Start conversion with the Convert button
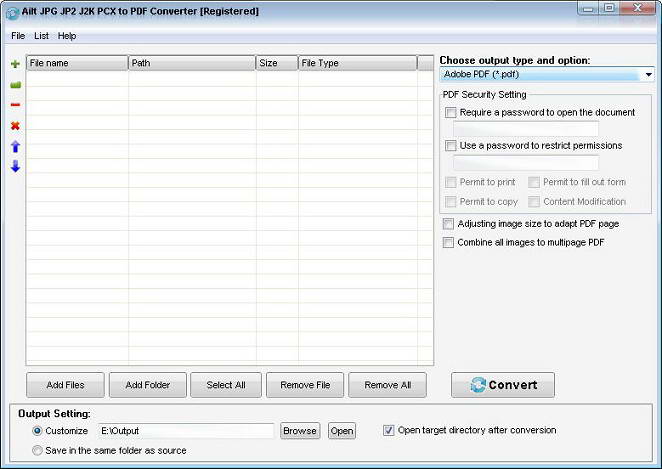The image size is (662, 469). pyautogui.click(x=503, y=385)
